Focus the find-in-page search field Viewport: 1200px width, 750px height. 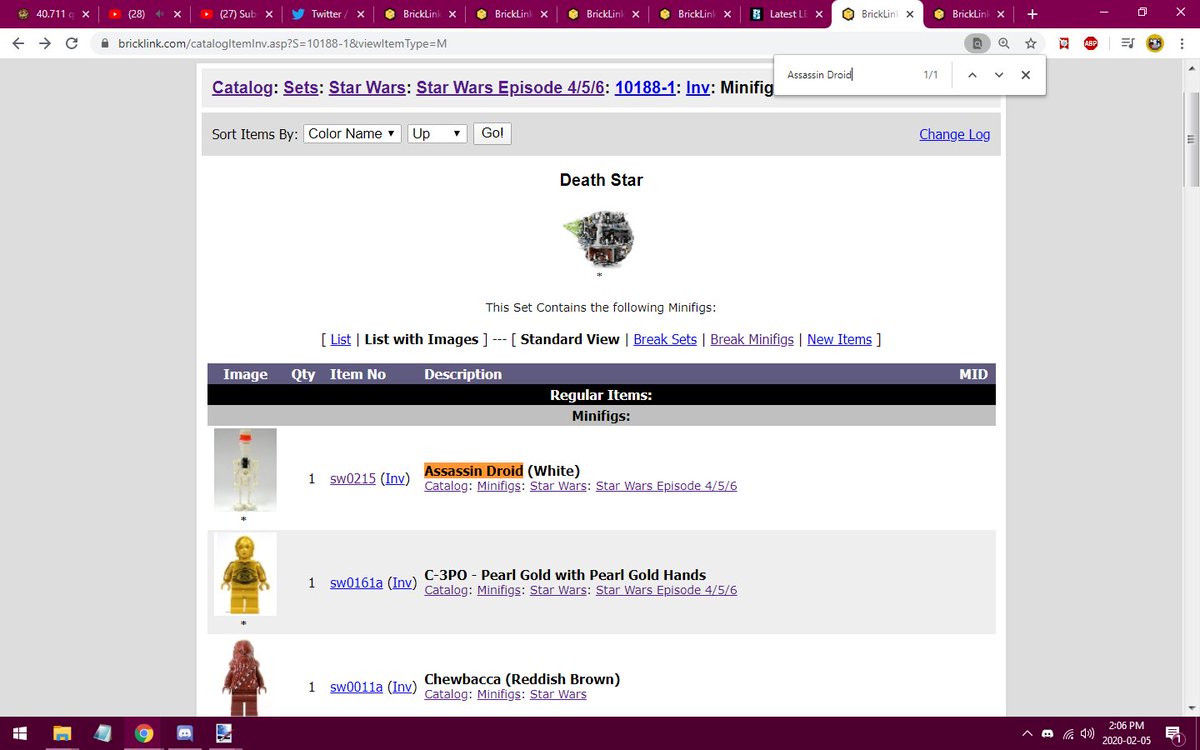(x=850, y=75)
